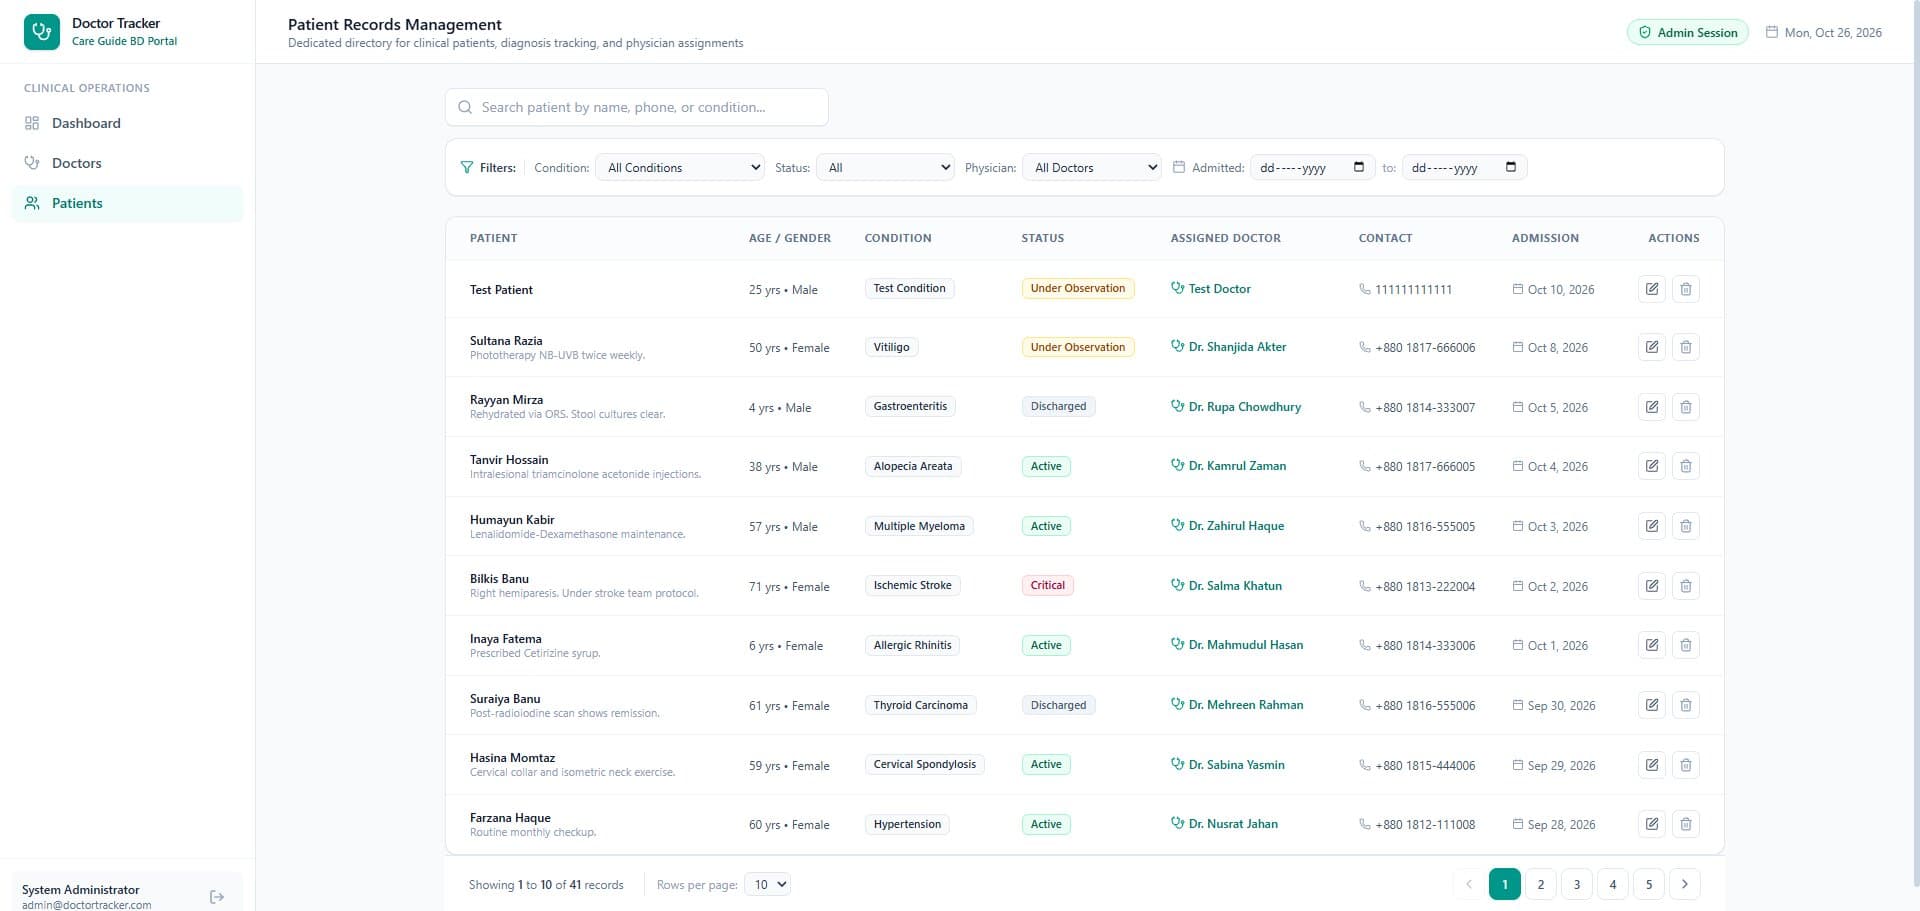Delete Bilkis Banu's record

tap(1686, 586)
